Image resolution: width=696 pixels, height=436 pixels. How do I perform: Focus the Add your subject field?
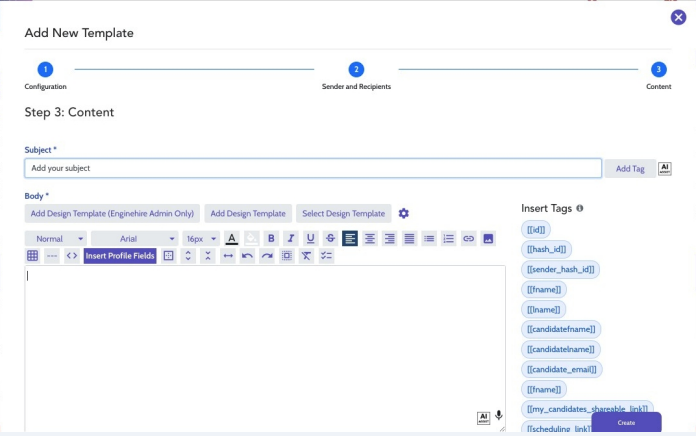[313, 168]
